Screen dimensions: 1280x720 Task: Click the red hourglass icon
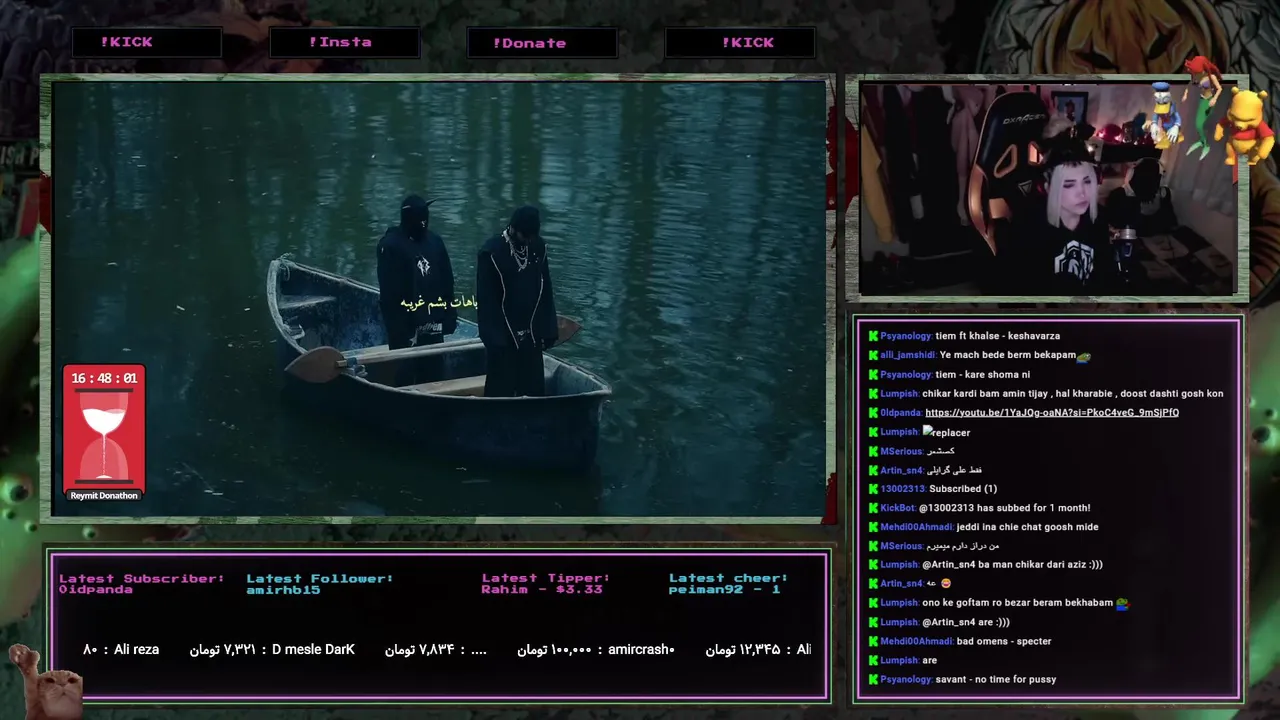click(x=104, y=436)
